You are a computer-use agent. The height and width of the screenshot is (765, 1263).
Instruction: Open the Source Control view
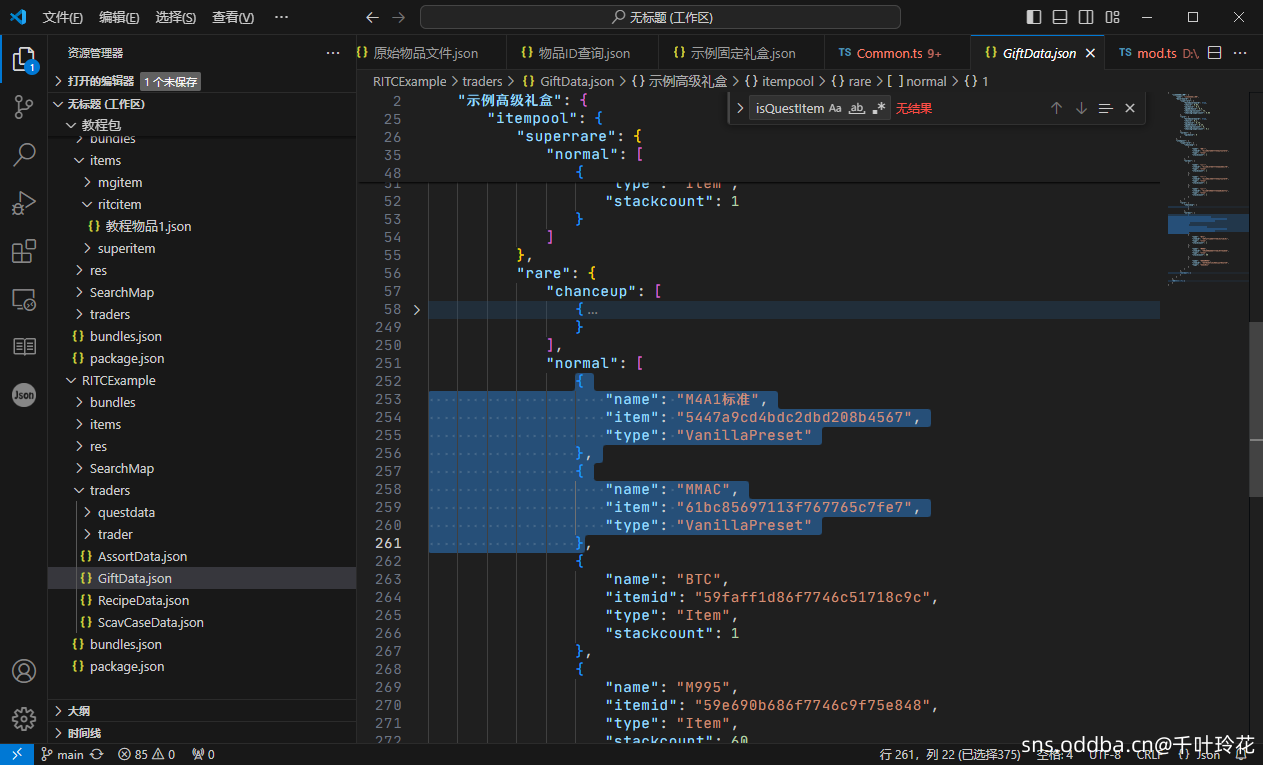pos(24,107)
